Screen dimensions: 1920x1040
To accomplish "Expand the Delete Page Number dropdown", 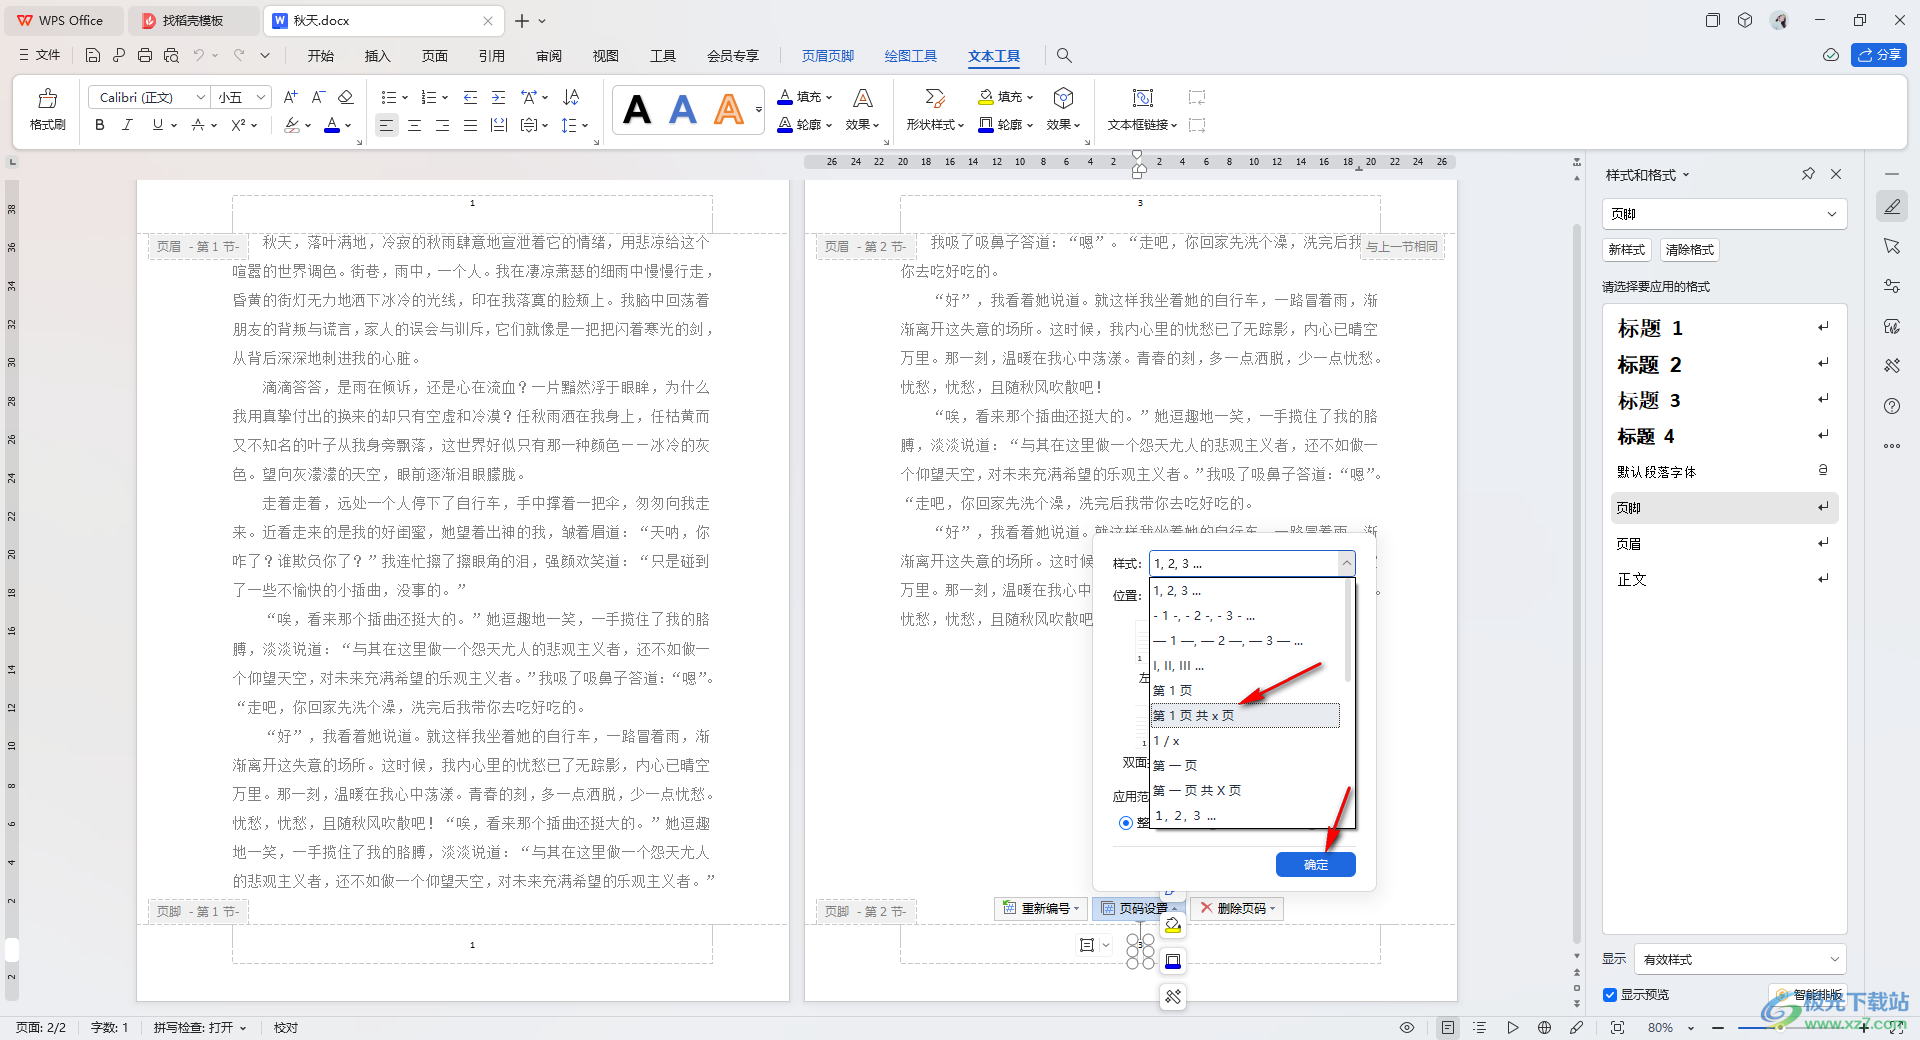I will tap(1237, 908).
